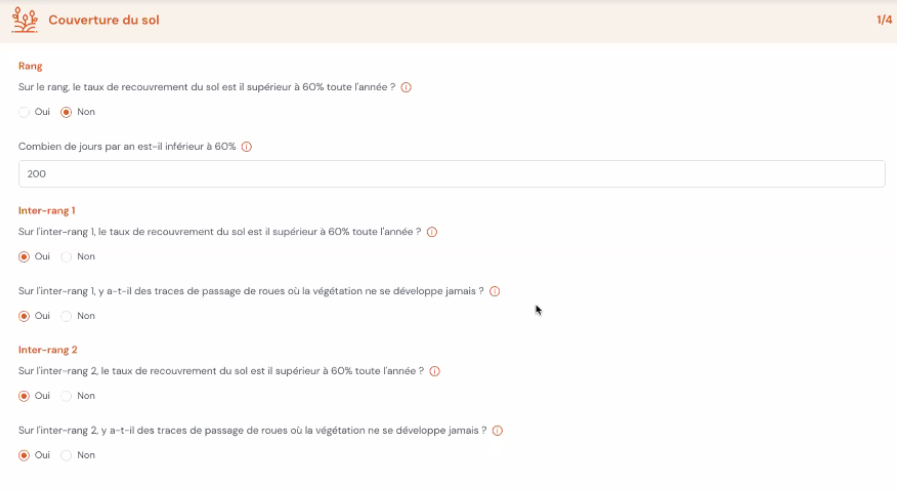897x492 pixels.
Task: Choose Non for Inter-rang 1 coverage
Action: pyautogui.click(x=66, y=257)
